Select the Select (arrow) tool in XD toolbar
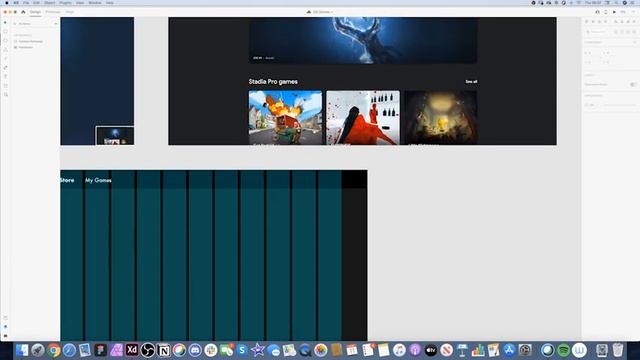 tap(5, 23)
